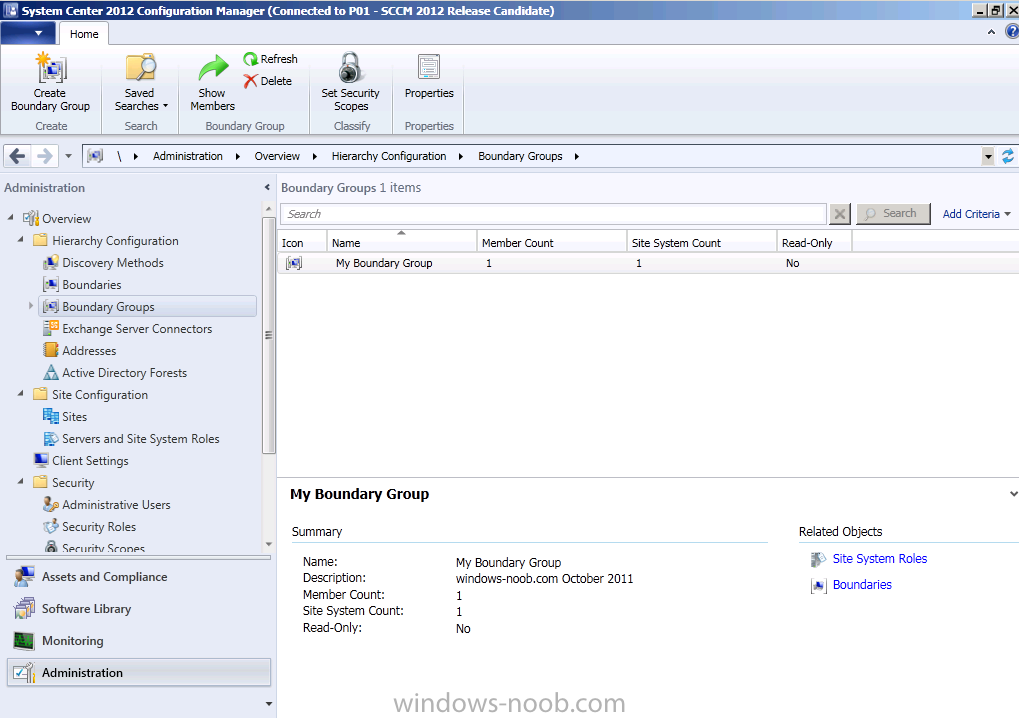
Task: Open the address bar history dropdown
Action: click(x=988, y=156)
